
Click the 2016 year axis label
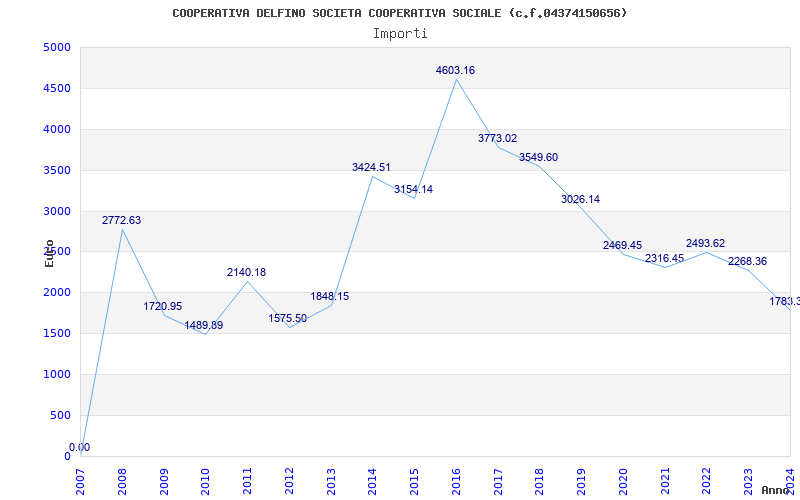pyautogui.click(x=456, y=482)
